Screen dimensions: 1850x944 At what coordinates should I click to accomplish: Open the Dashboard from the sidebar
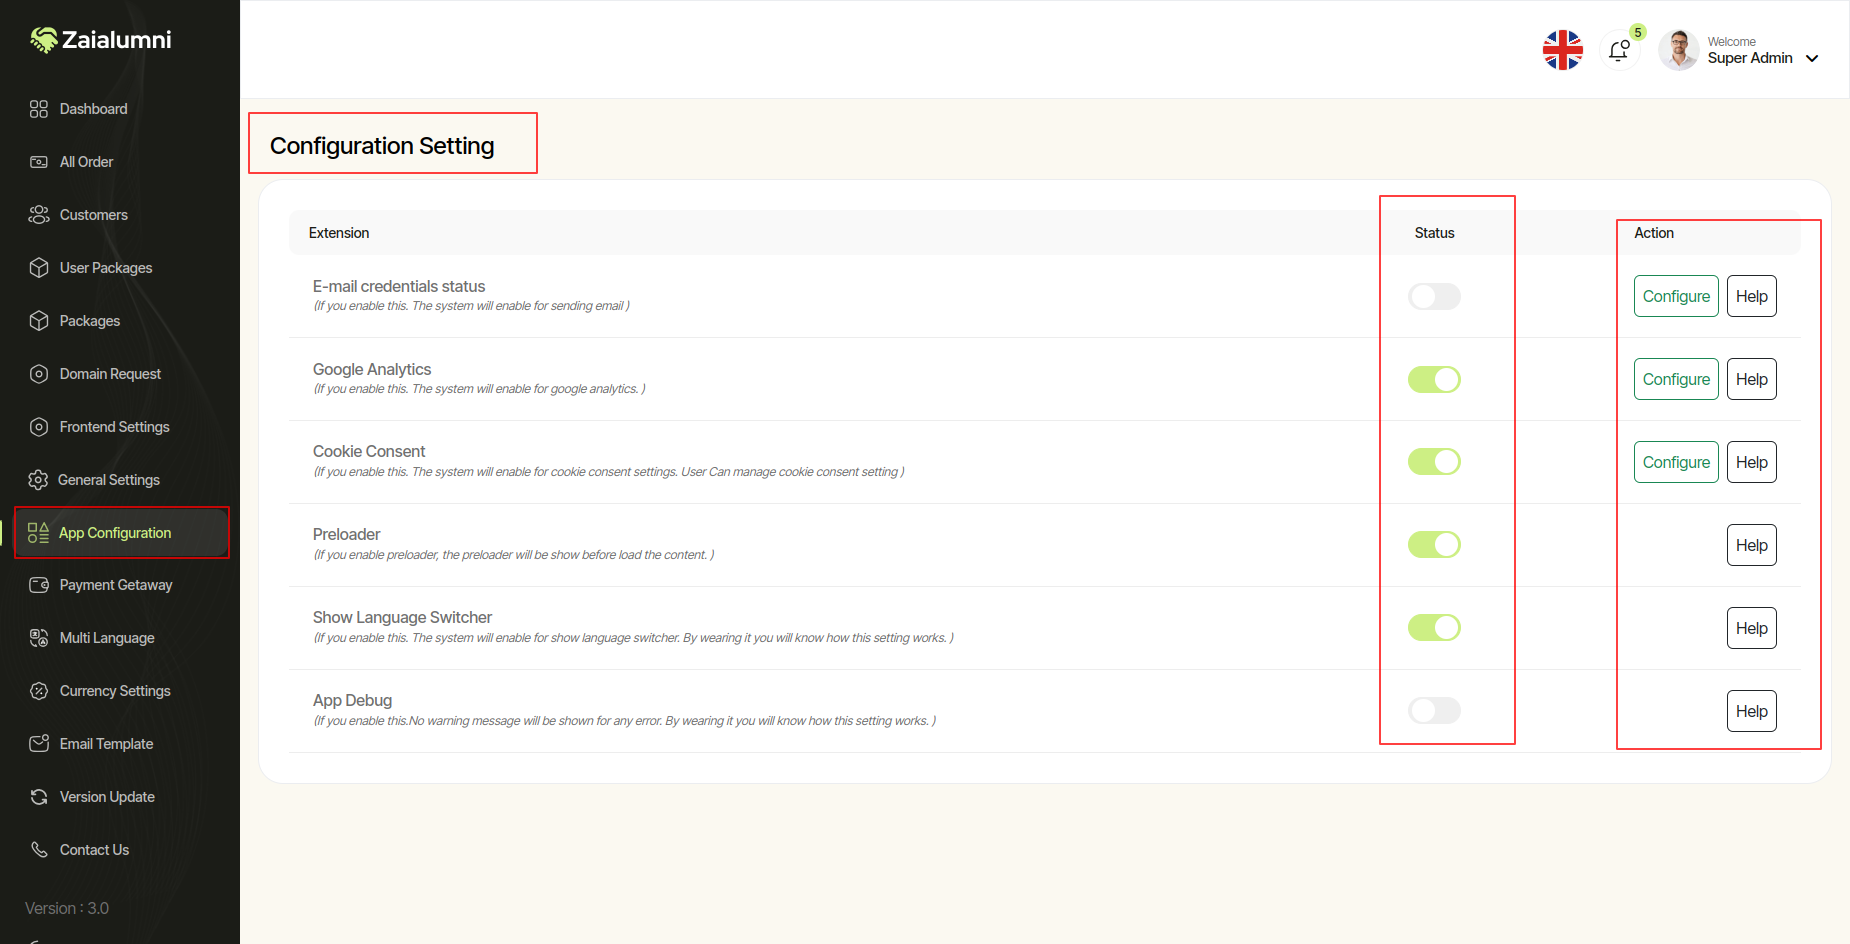point(93,108)
